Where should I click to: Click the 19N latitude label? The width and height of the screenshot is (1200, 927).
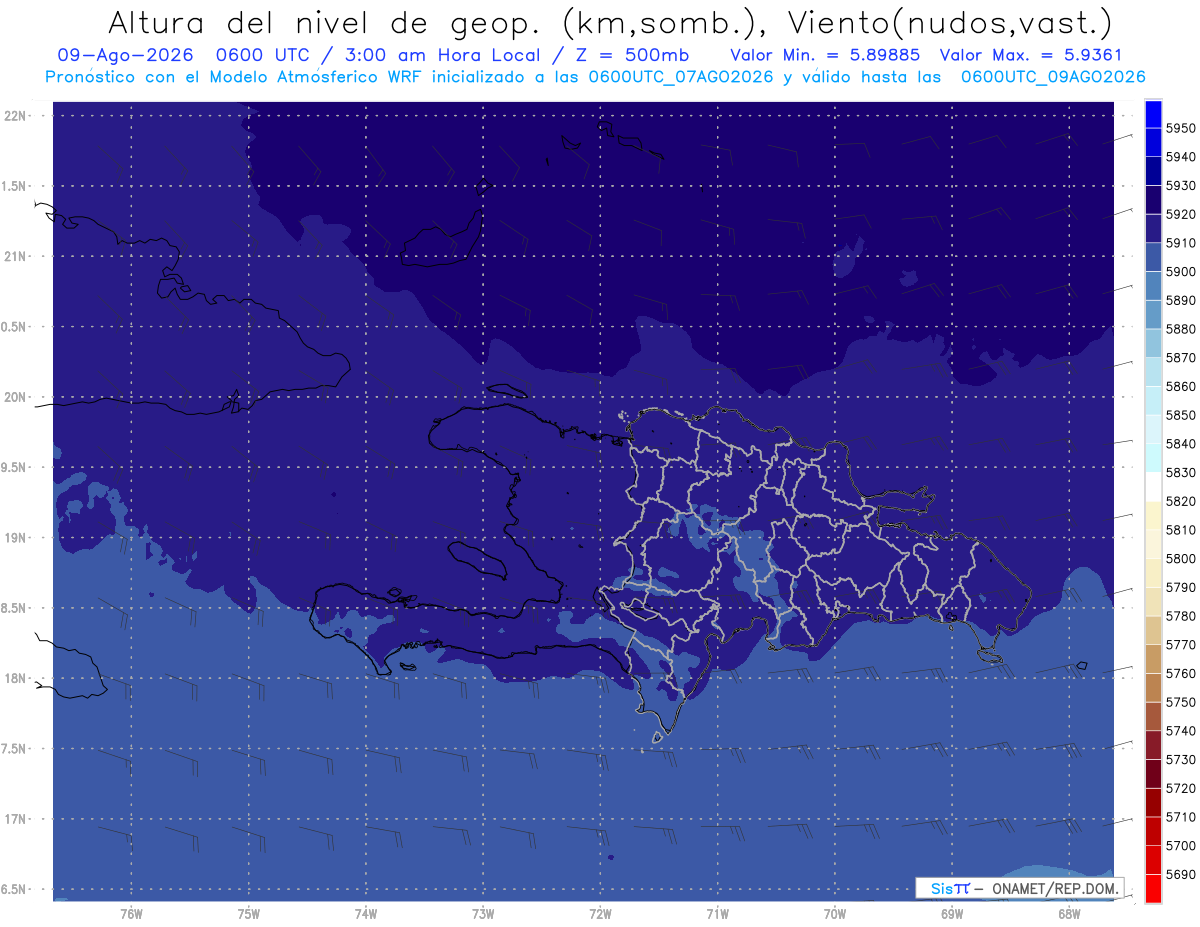coord(16,538)
